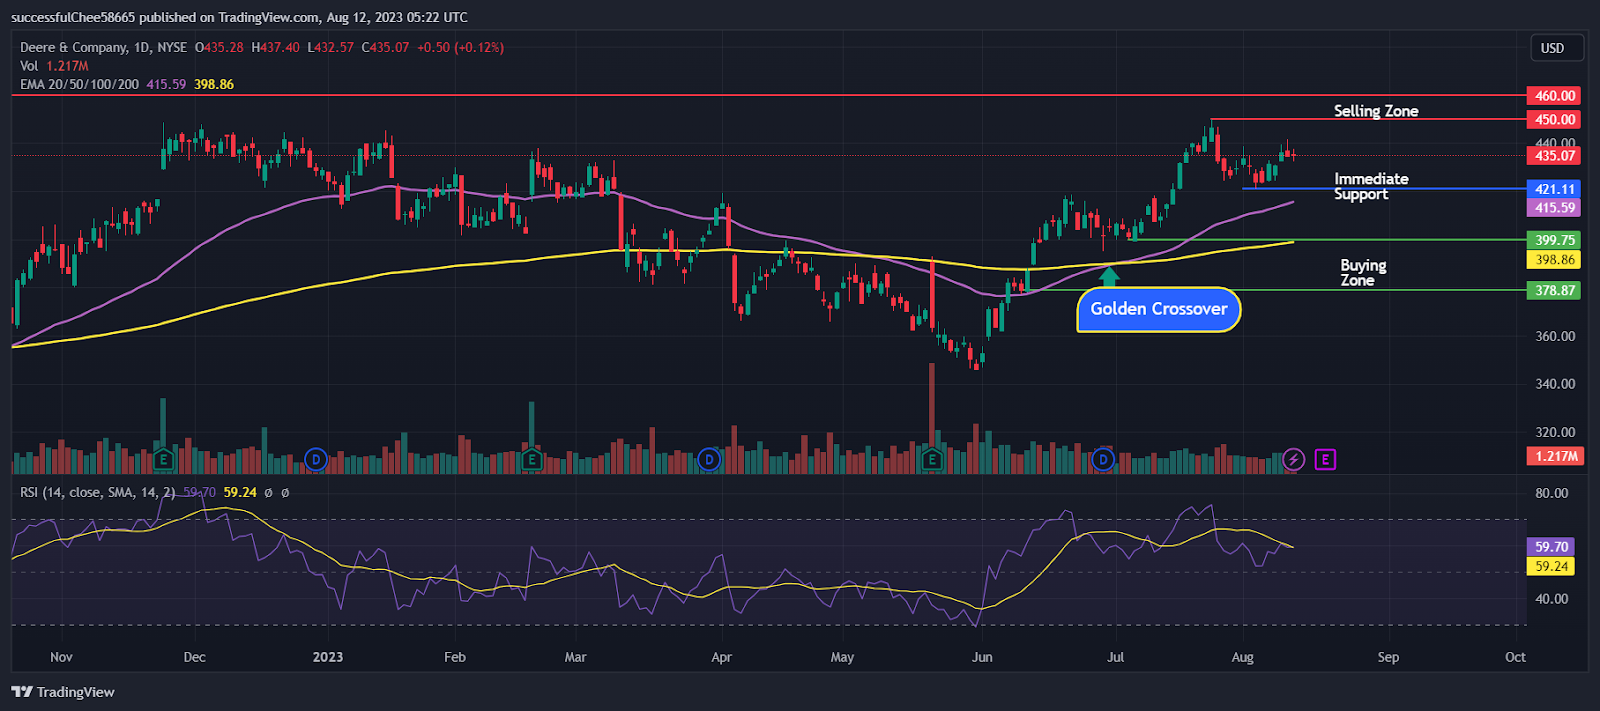Screen dimensions: 1600x711
Task: Click the 398.86 yellow EMA label
Action: point(1555,259)
